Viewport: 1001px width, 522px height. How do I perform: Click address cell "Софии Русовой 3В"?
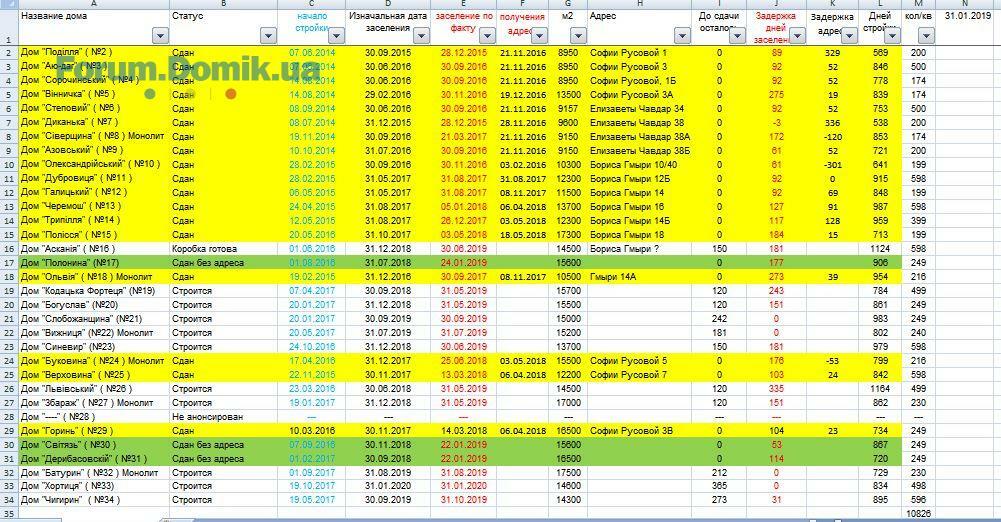pyautogui.click(x=639, y=431)
